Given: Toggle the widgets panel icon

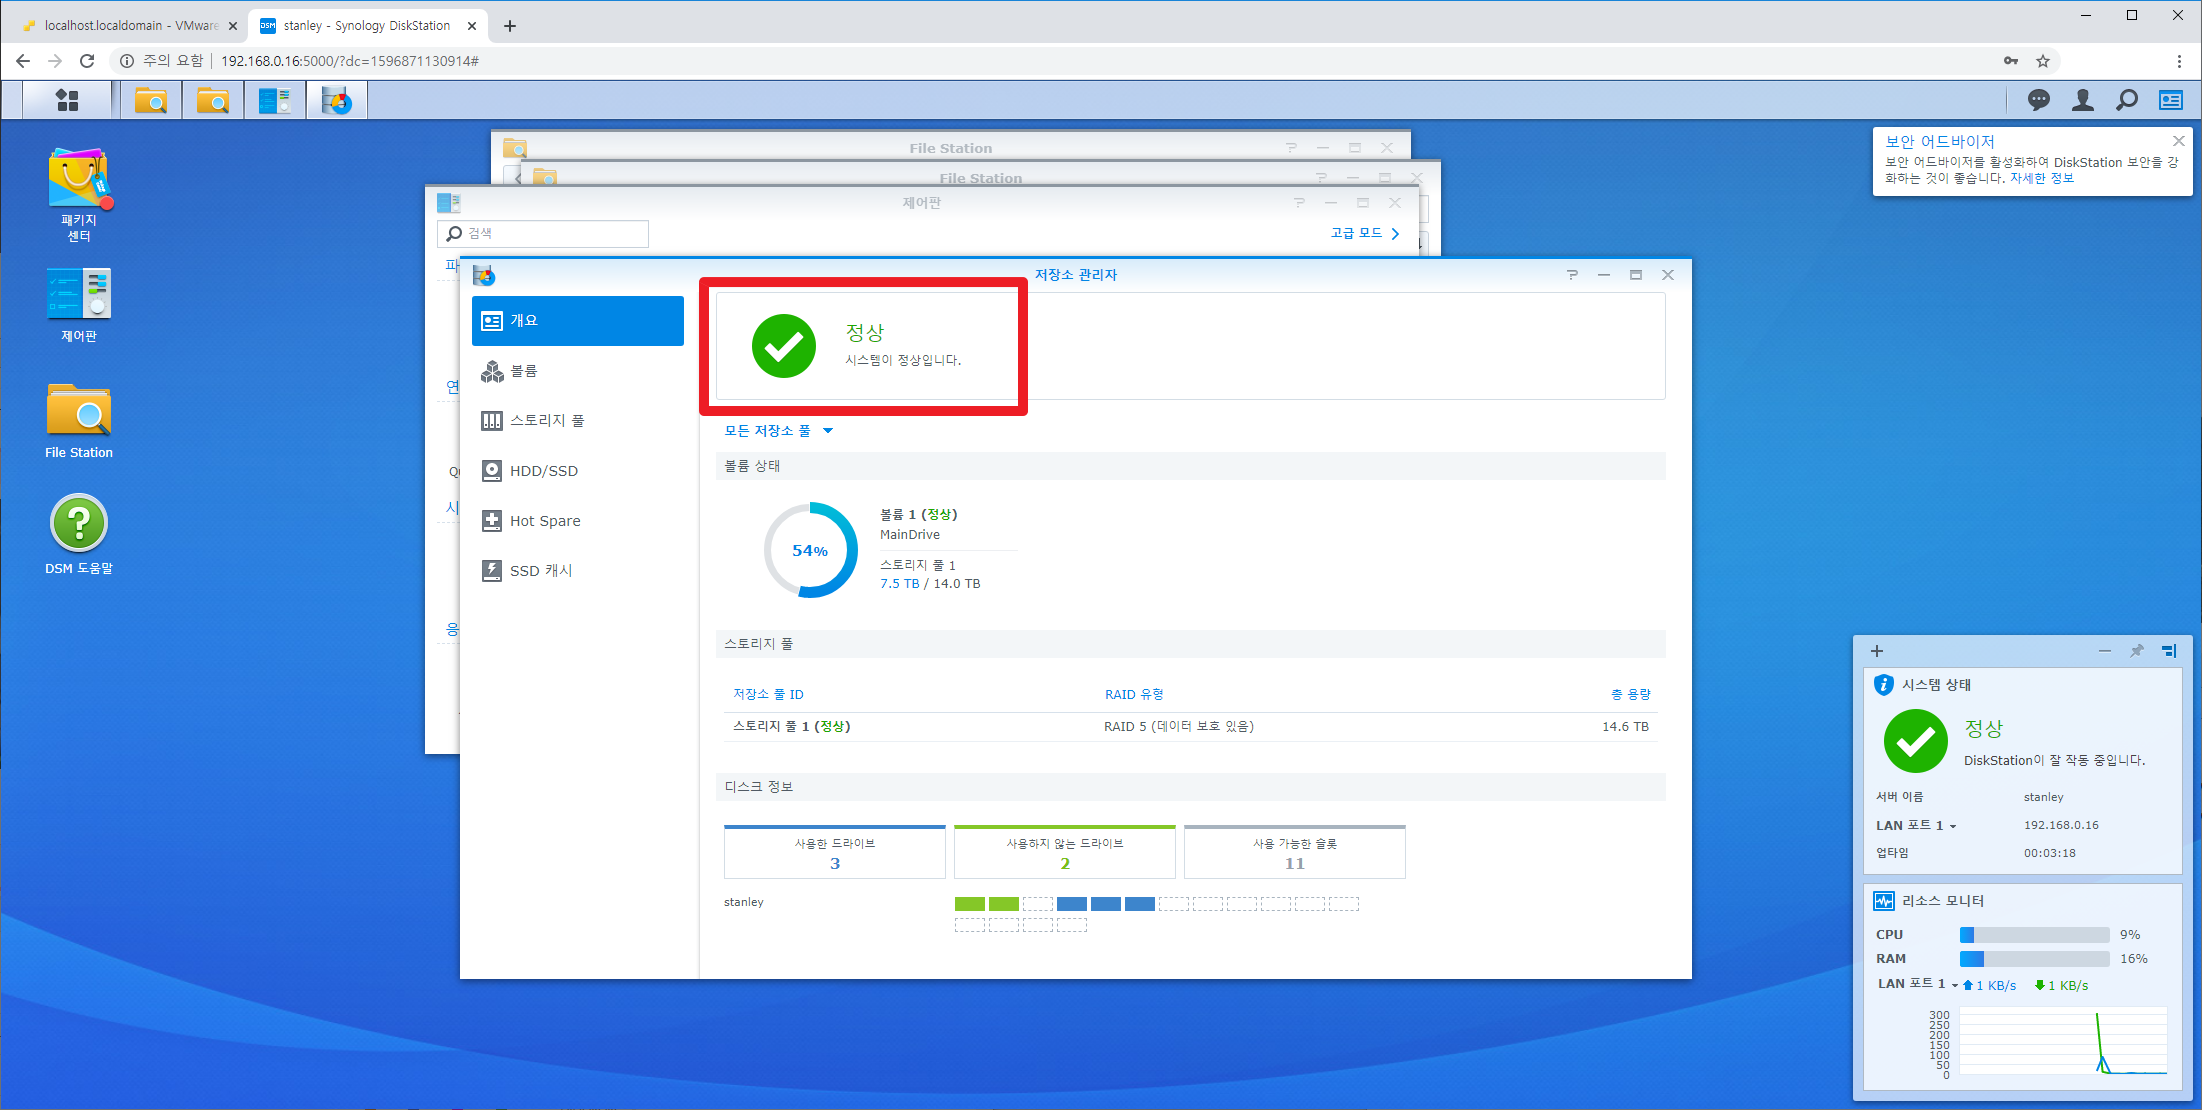Looking at the screenshot, I should 2170,100.
